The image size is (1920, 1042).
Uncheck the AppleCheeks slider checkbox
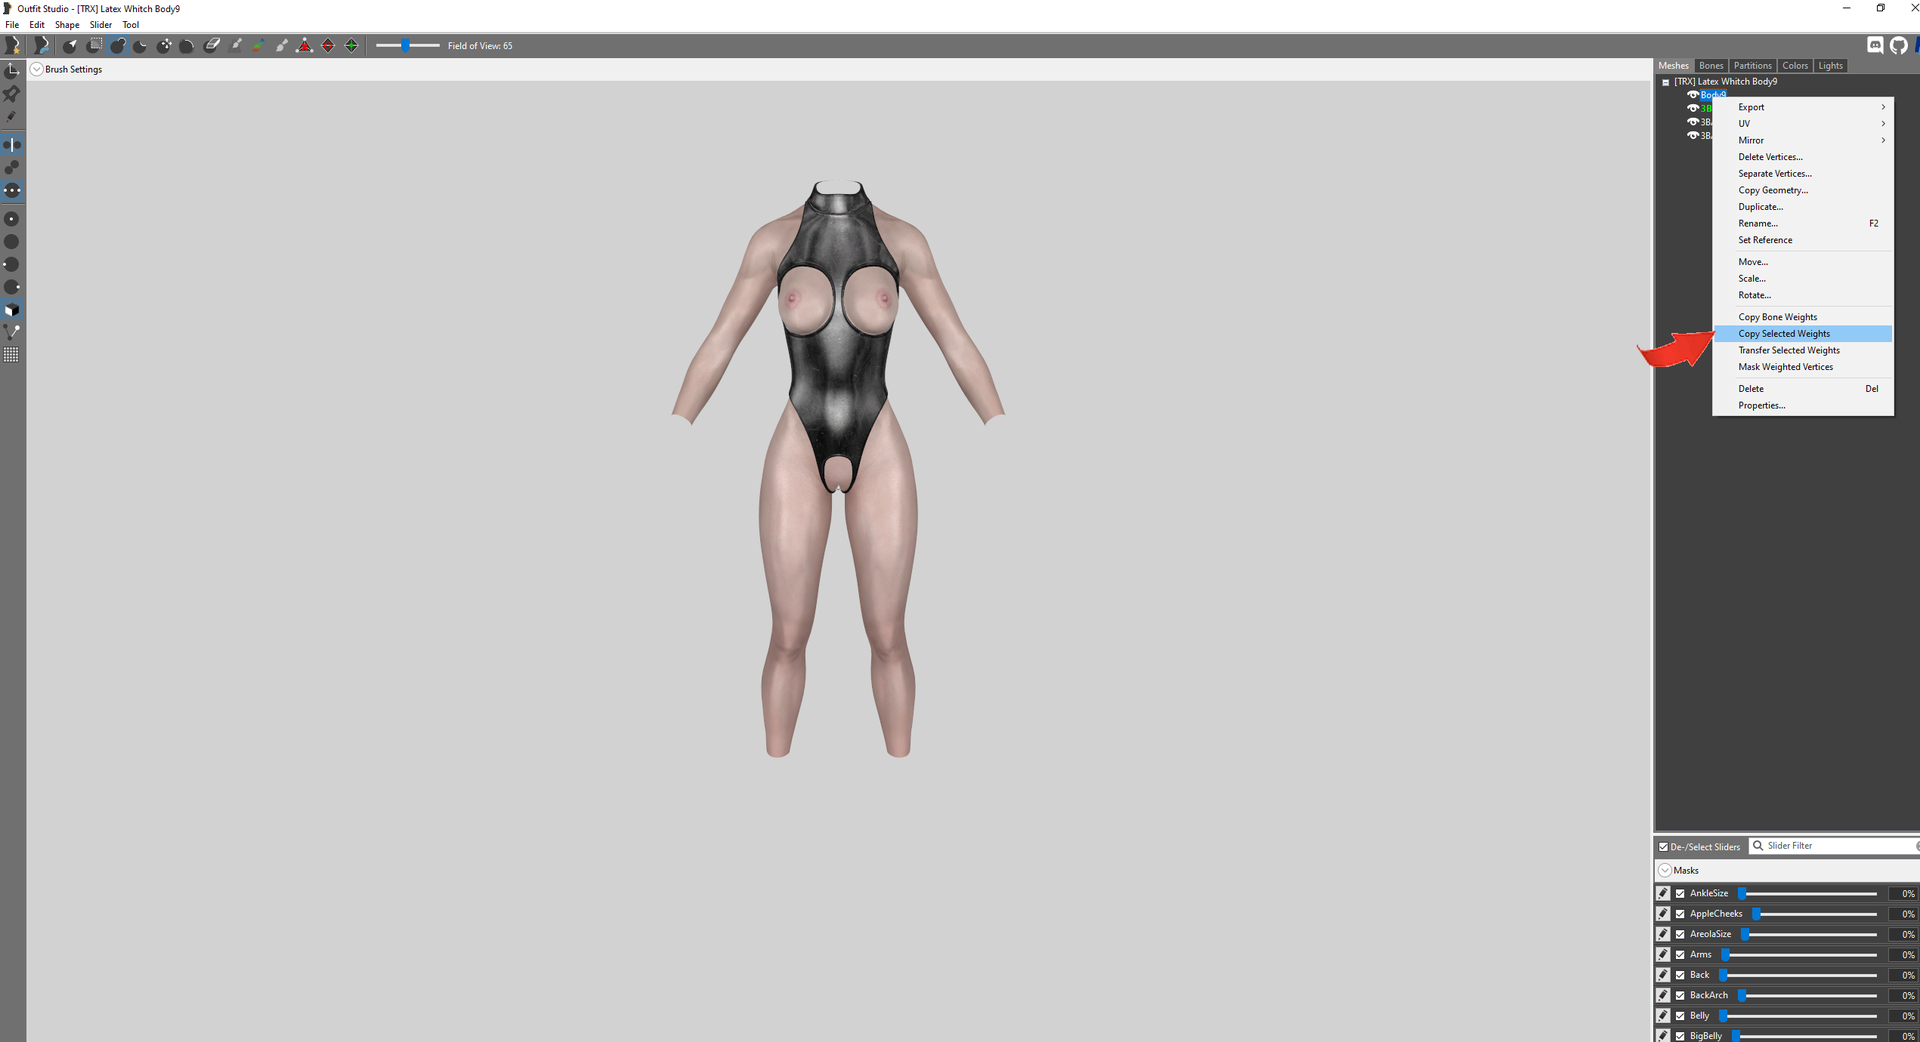pos(1680,914)
